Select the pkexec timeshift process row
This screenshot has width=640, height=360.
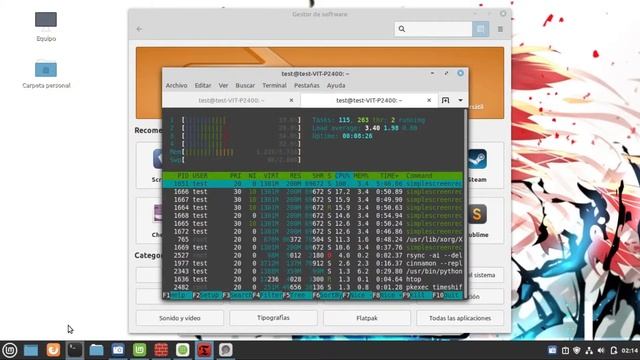[313, 287]
